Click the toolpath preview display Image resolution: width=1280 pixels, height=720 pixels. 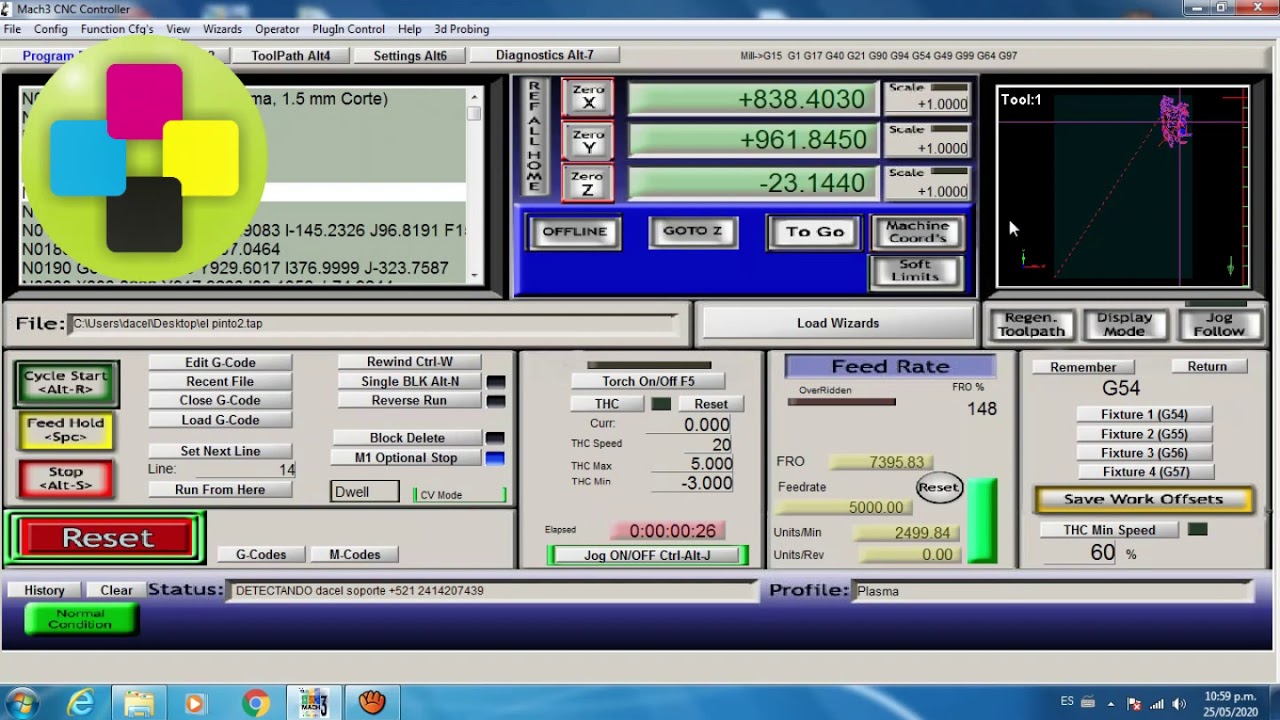tap(1123, 187)
